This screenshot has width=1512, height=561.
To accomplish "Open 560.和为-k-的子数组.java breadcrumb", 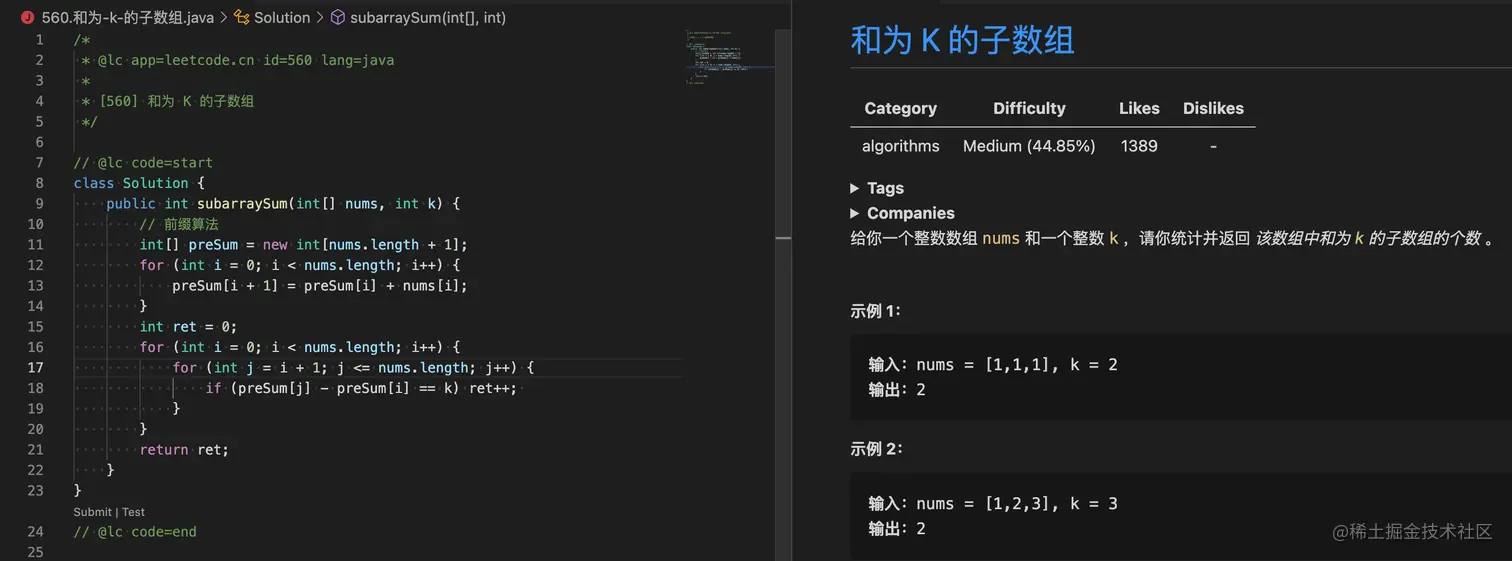I will coord(128,17).
